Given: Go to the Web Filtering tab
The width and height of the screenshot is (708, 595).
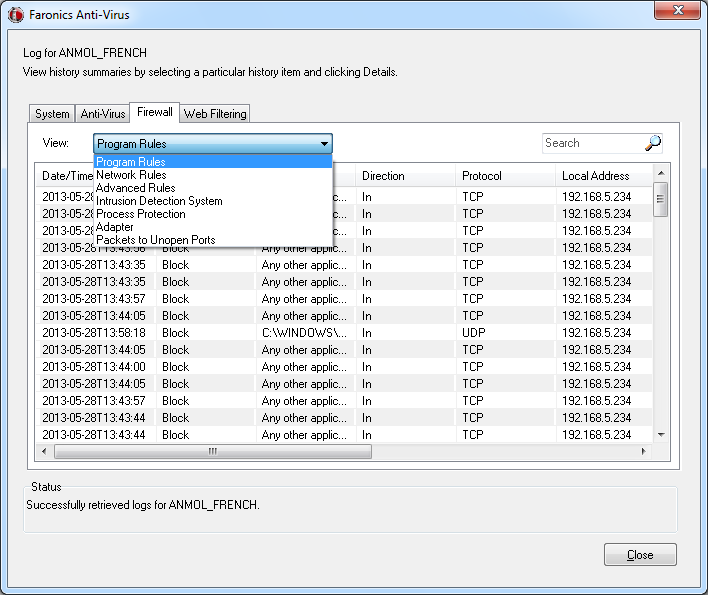Looking at the screenshot, I should (x=215, y=114).
